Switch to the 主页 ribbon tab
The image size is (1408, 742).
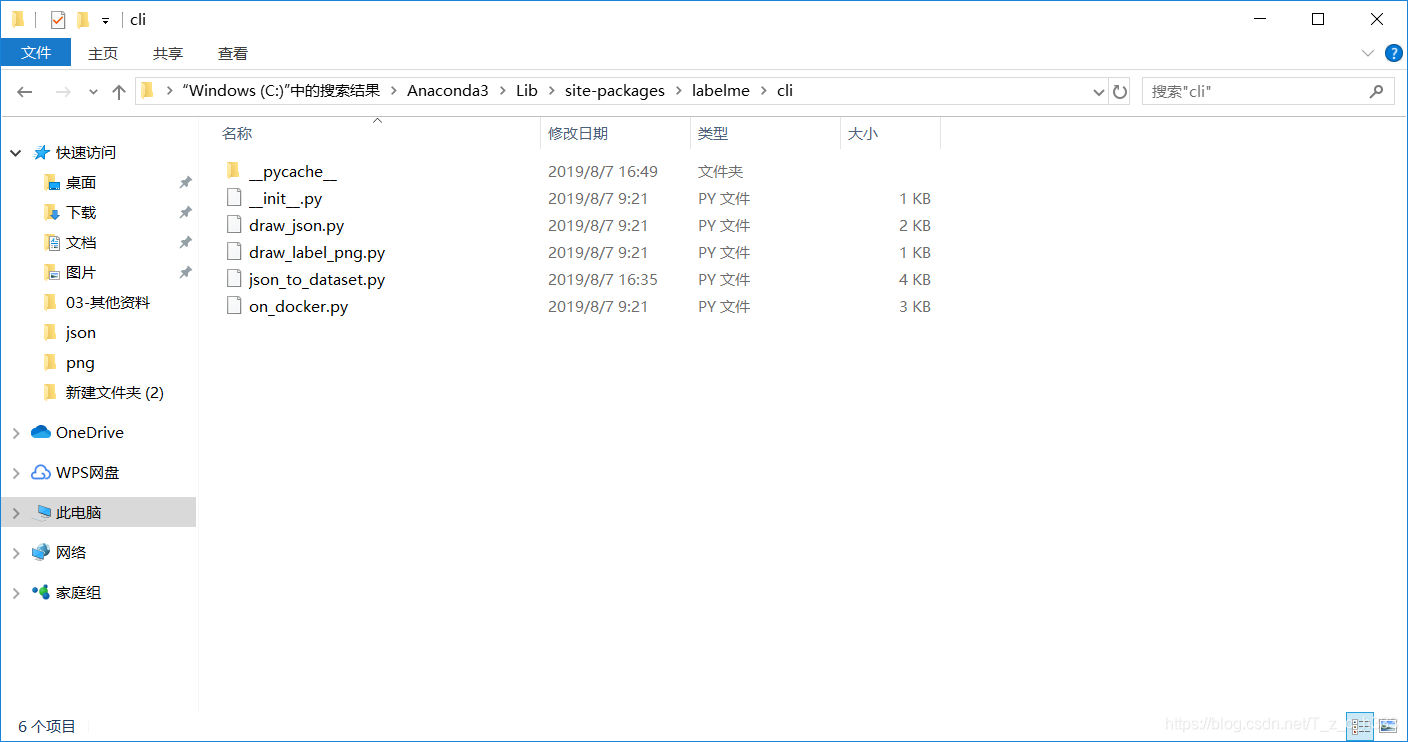(103, 53)
